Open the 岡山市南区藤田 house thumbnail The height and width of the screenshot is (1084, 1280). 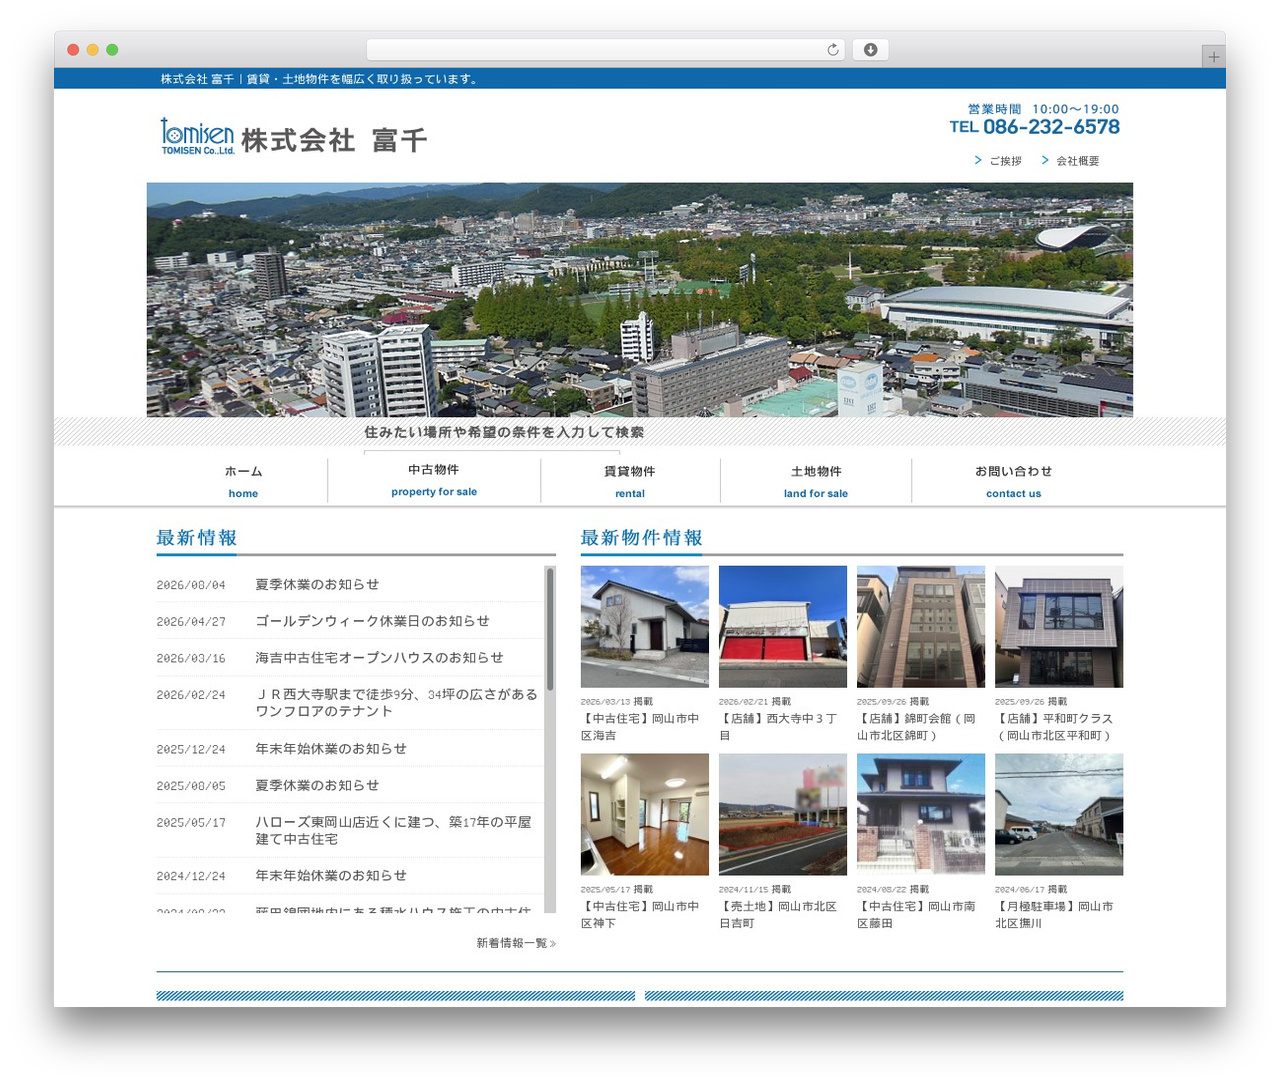921,815
